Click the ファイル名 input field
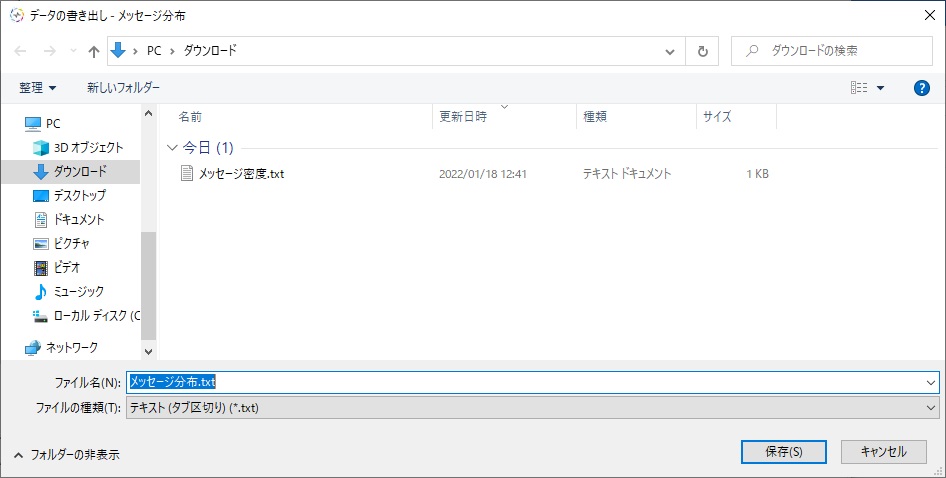The width and height of the screenshot is (946, 478). pos(525,383)
